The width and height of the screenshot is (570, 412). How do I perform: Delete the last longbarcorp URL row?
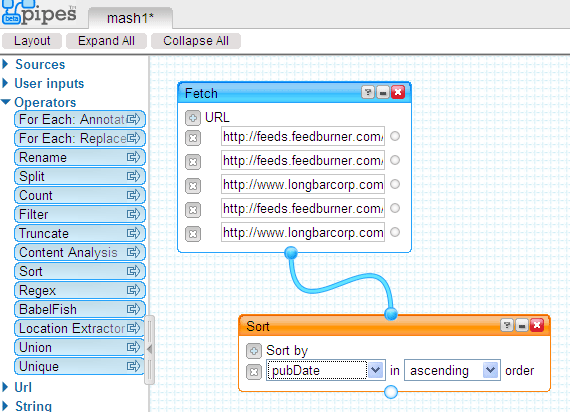(x=193, y=234)
